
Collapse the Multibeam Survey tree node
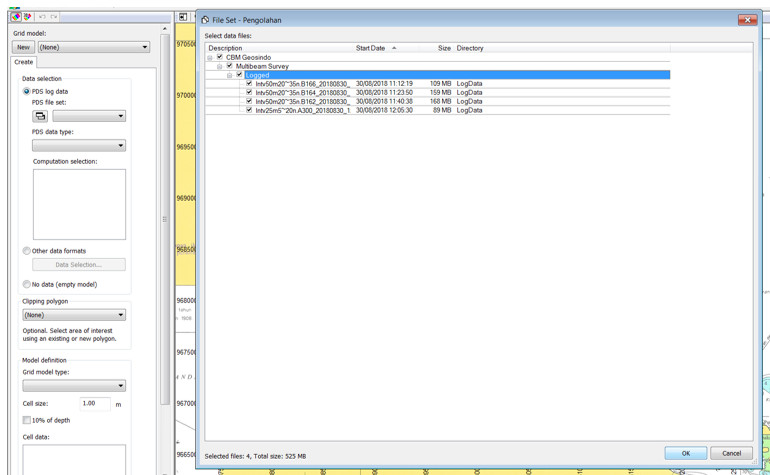[x=220, y=66]
